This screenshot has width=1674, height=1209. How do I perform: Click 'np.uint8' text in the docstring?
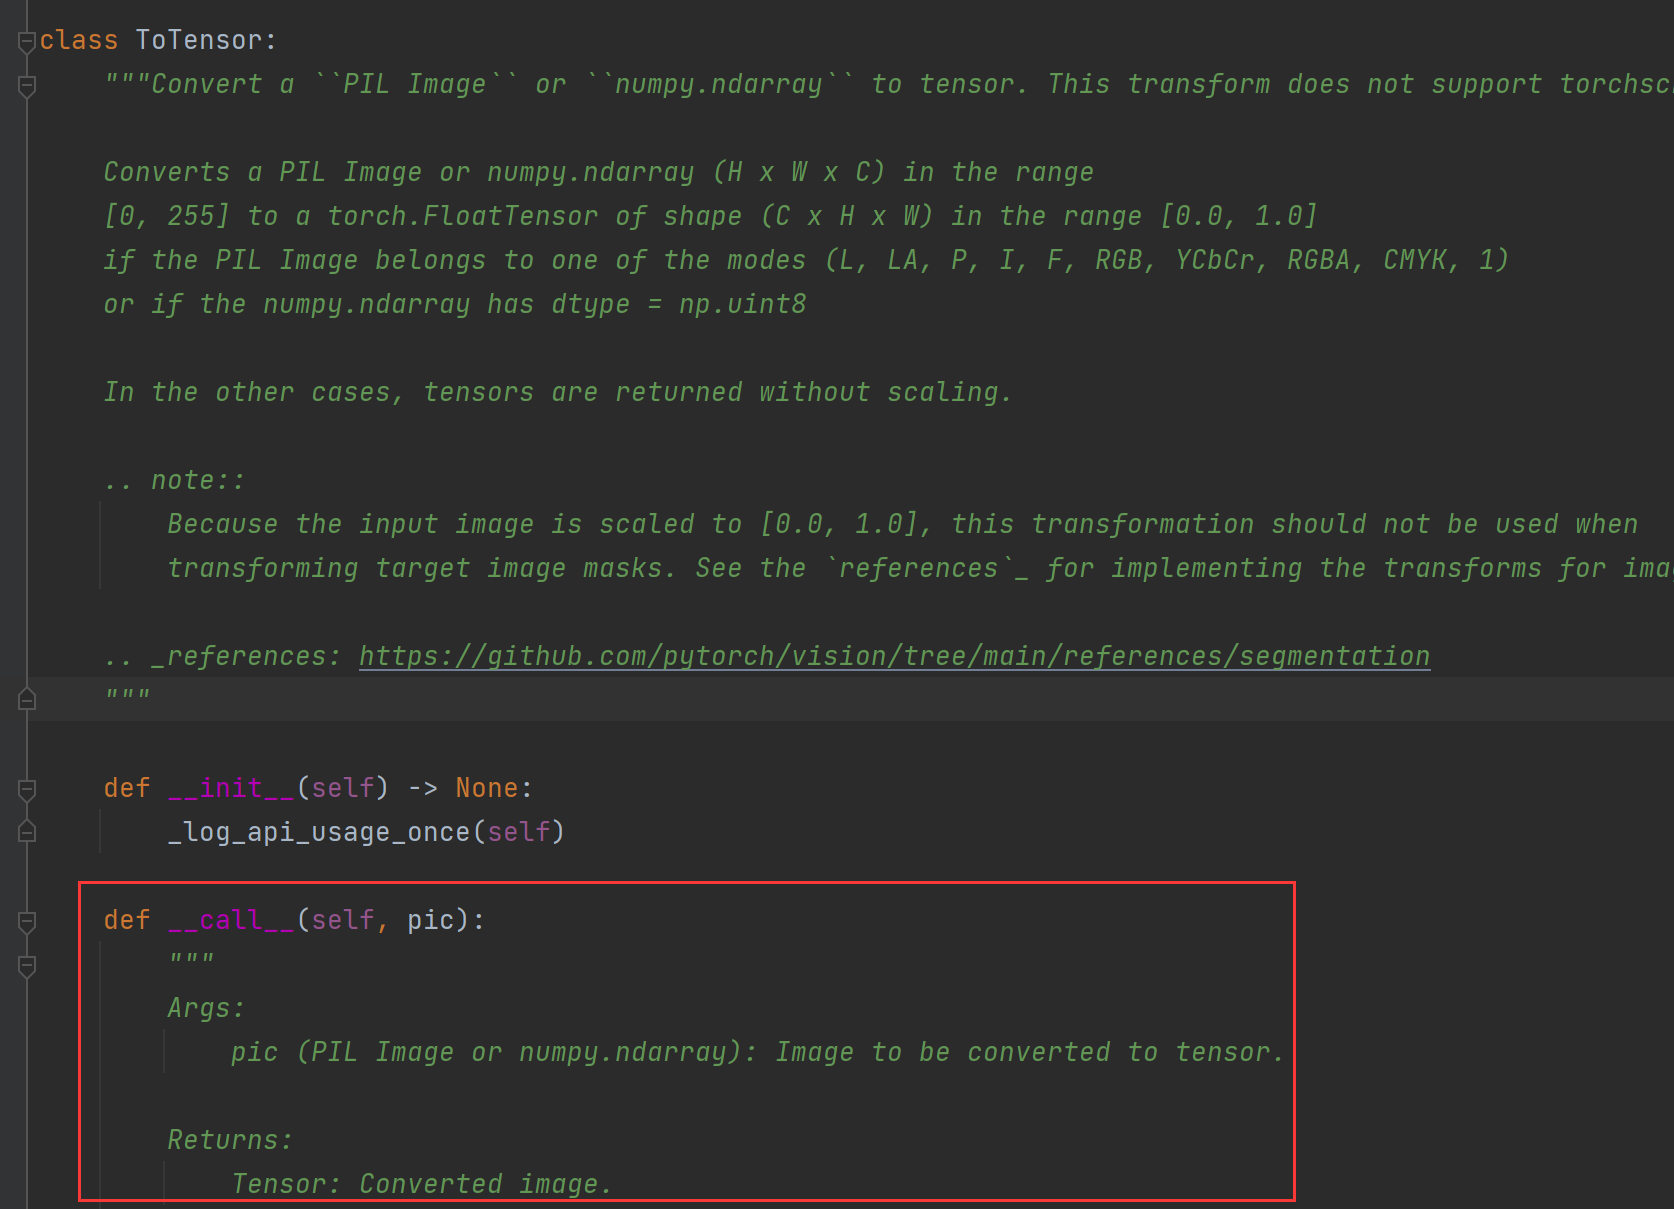[742, 304]
